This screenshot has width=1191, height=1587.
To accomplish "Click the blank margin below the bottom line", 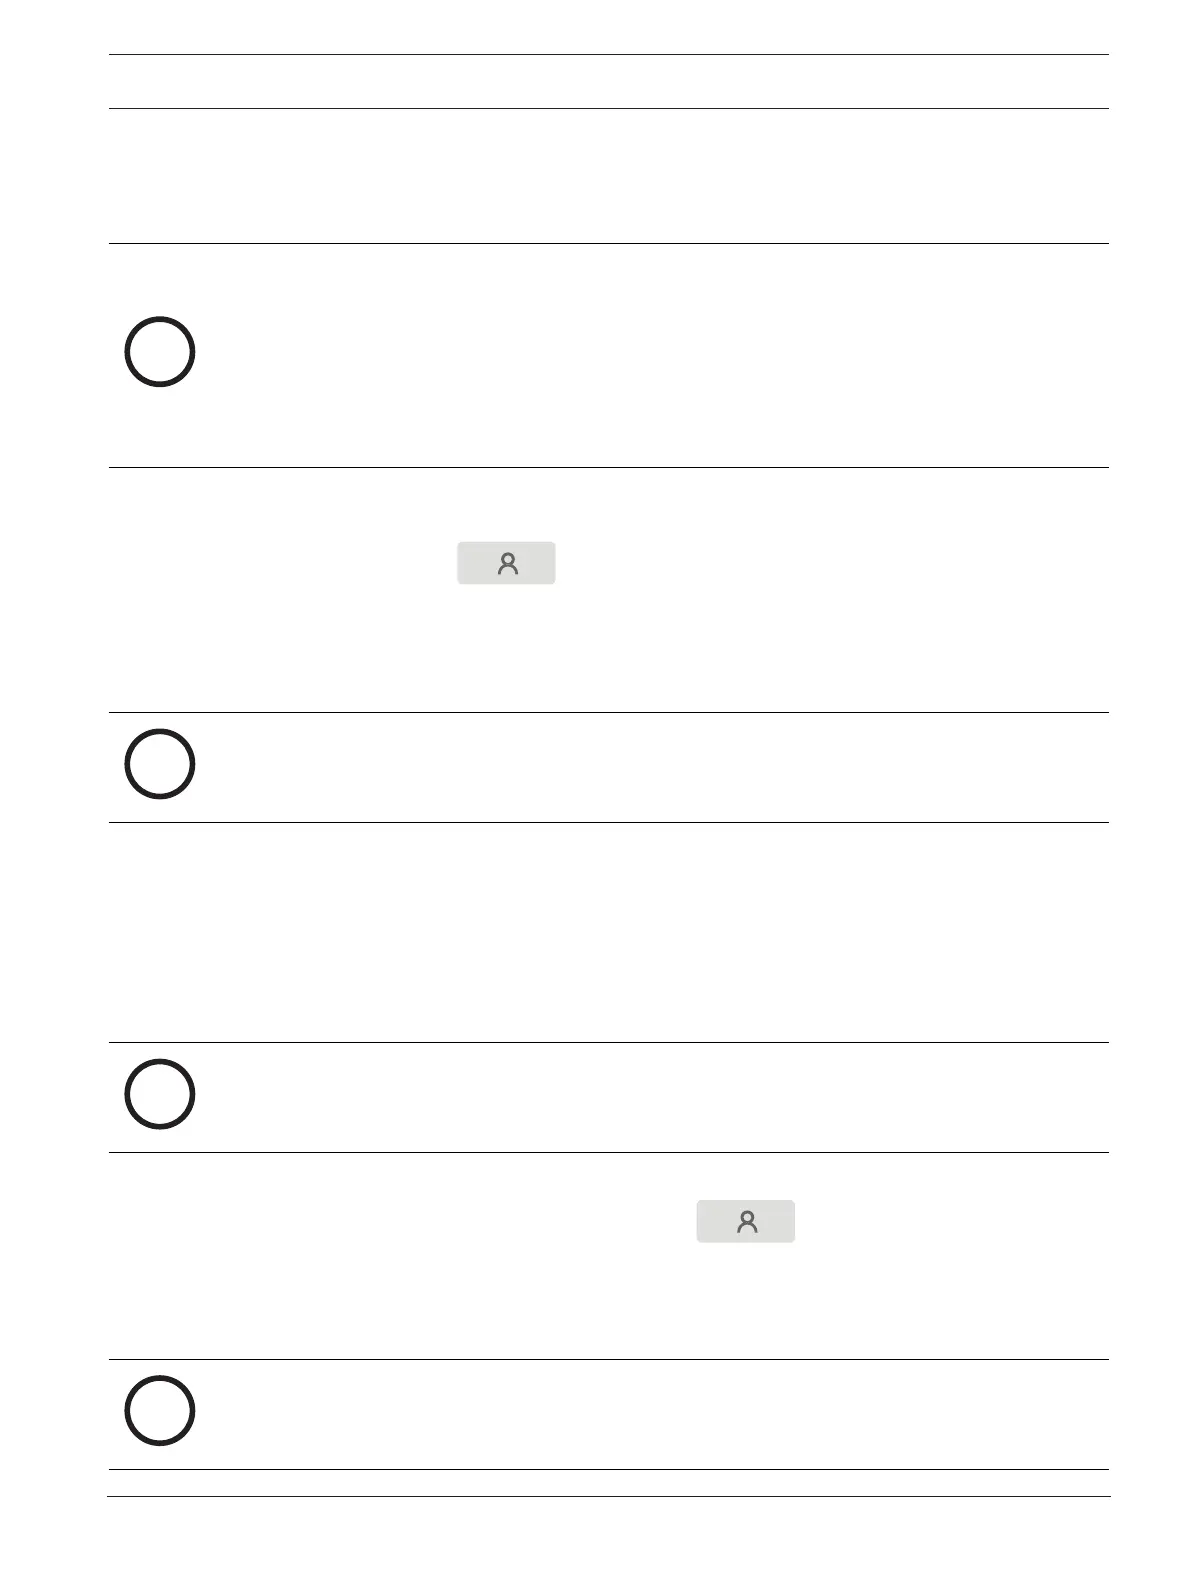I will click(x=608, y=1542).
